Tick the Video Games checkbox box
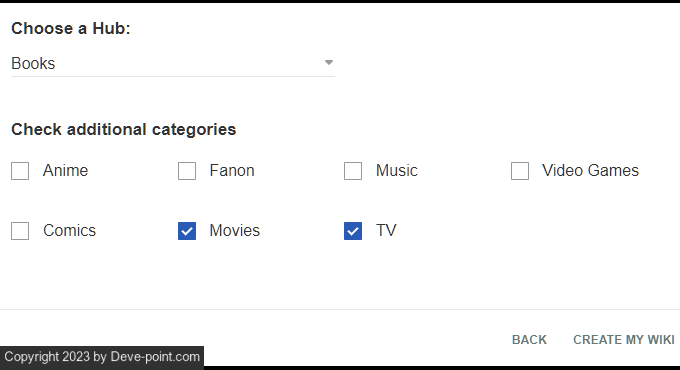680x370 pixels. (520, 171)
